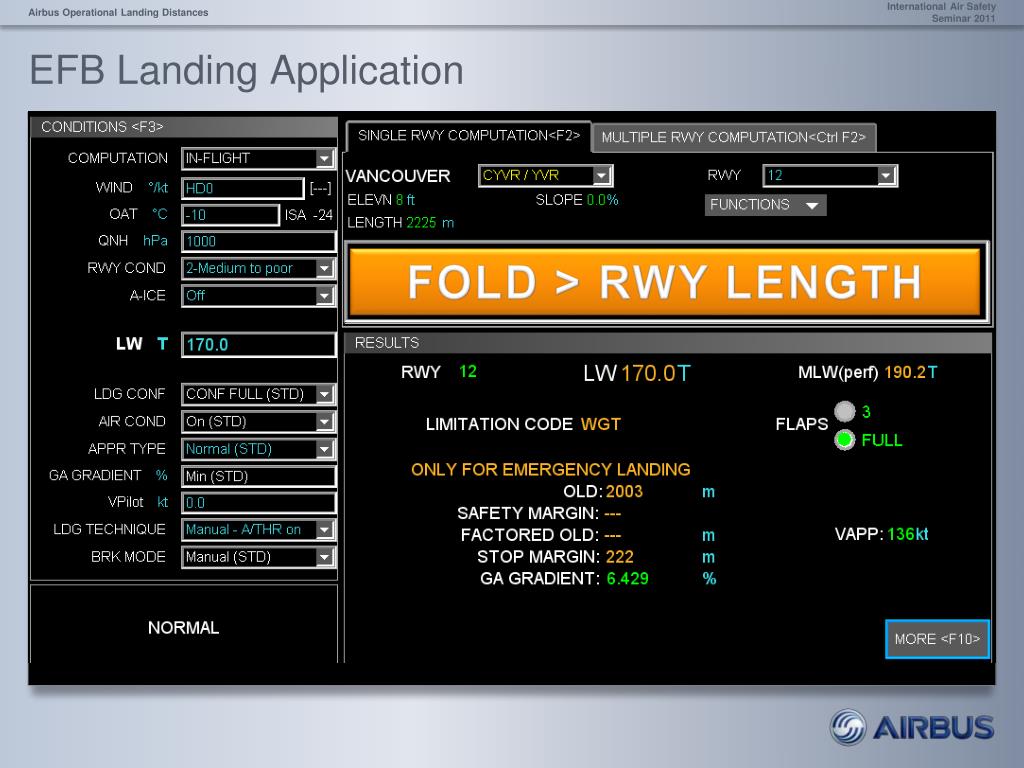The height and width of the screenshot is (768, 1024).
Task: Open the FUNCTIONS menu
Action: coord(765,205)
